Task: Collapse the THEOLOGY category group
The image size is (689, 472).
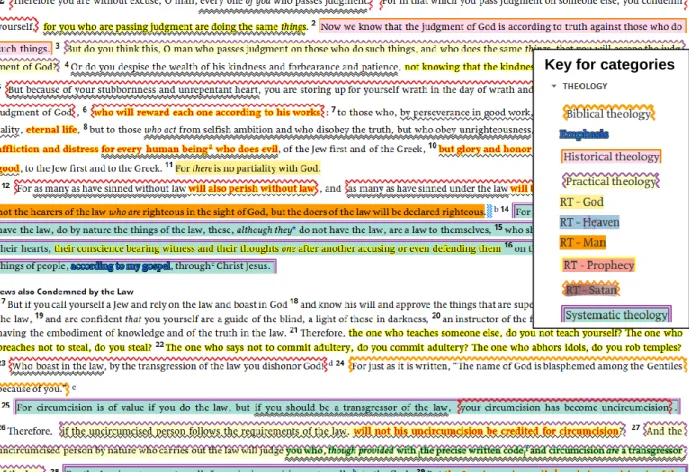Action: tap(554, 86)
